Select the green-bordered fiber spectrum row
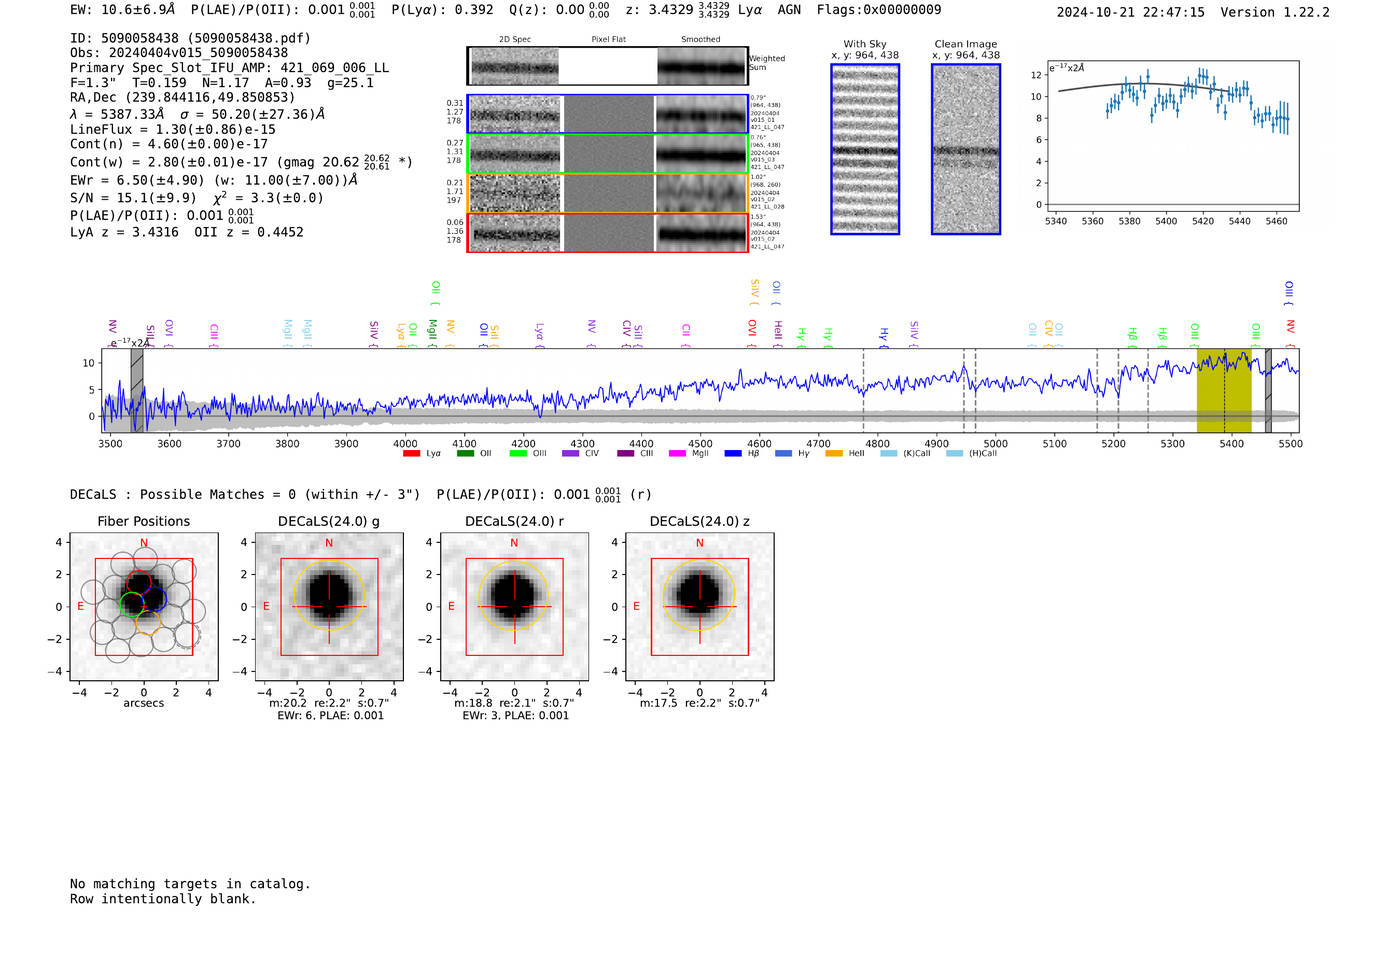This screenshot has width=1400, height=953. (608, 154)
